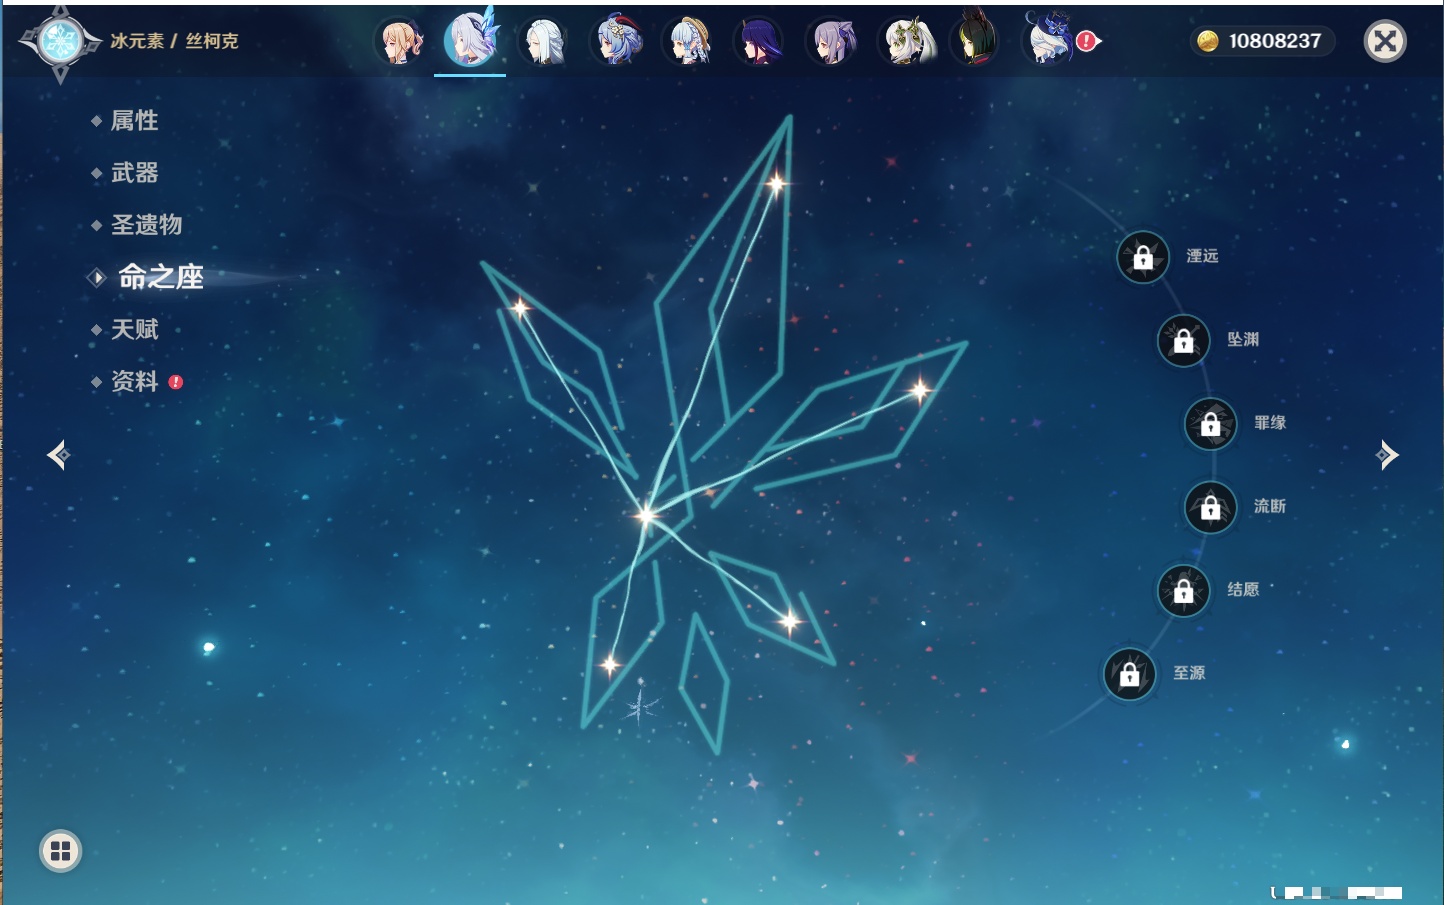Open the locked 结愿 constellation node
Image resolution: width=1444 pixels, height=905 pixels.
click(1184, 590)
